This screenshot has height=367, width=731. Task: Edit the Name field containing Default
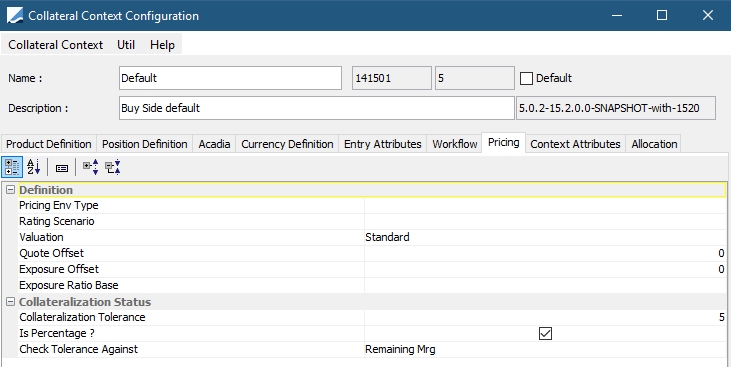pos(230,78)
